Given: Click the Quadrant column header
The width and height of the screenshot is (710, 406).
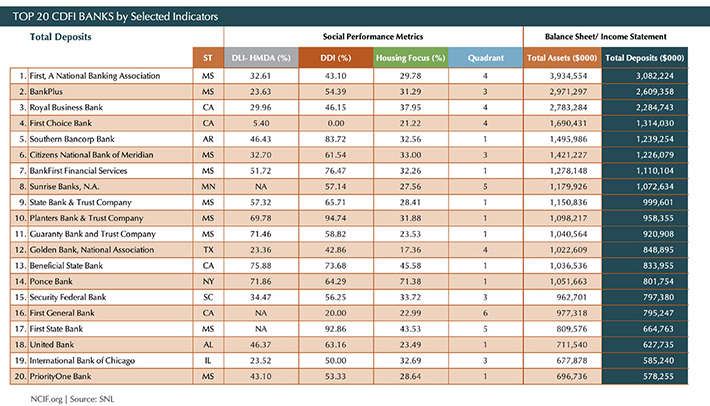Looking at the screenshot, I should 486,57.
